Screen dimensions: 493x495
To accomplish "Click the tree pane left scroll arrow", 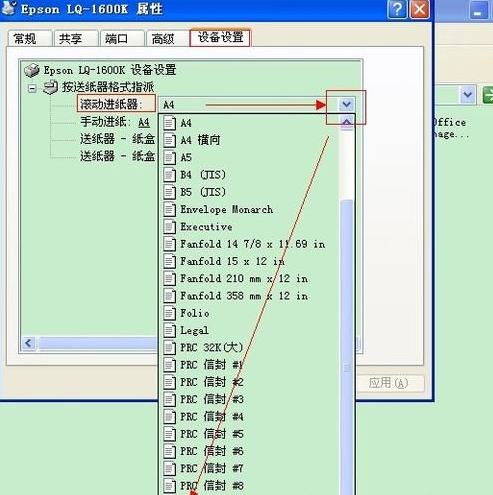I will pos(29,343).
